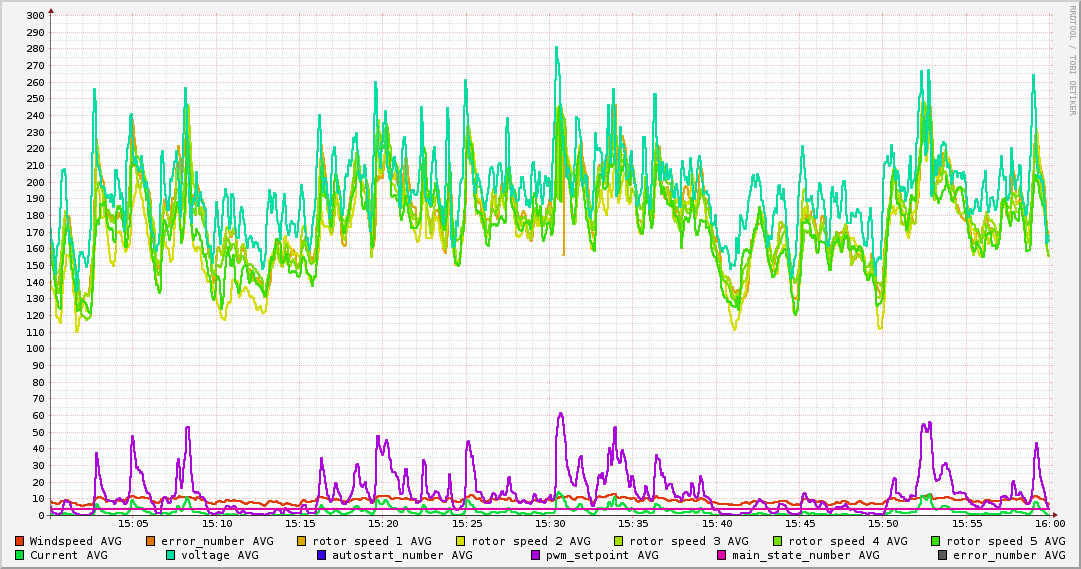Click the blue autostart_number AVG swatch
The image size is (1081, 569).
coord(321,555)
